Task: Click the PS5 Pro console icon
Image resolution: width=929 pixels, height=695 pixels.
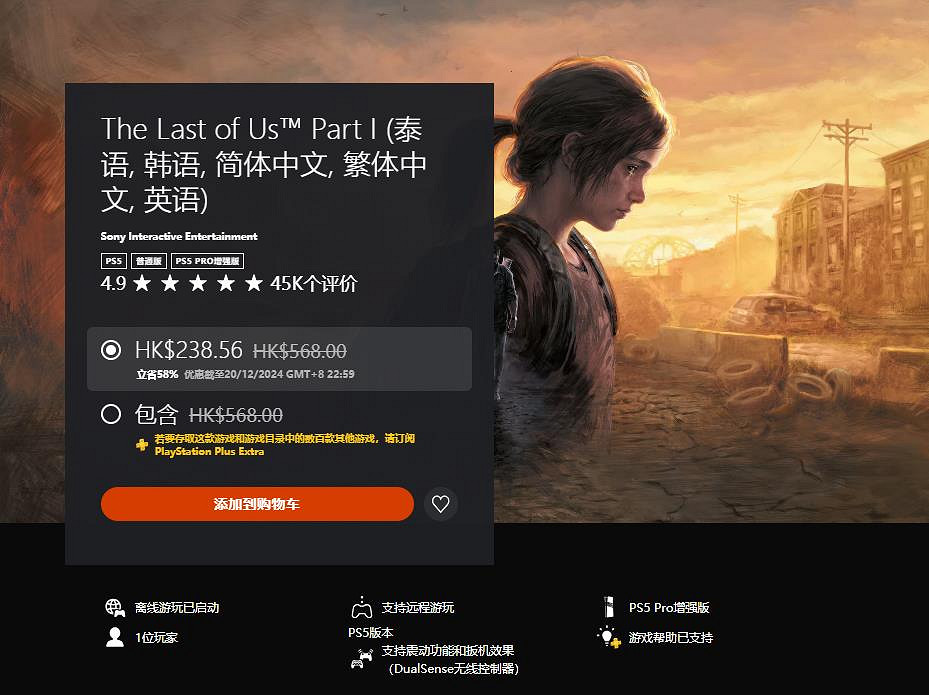Action: (608, 607)
